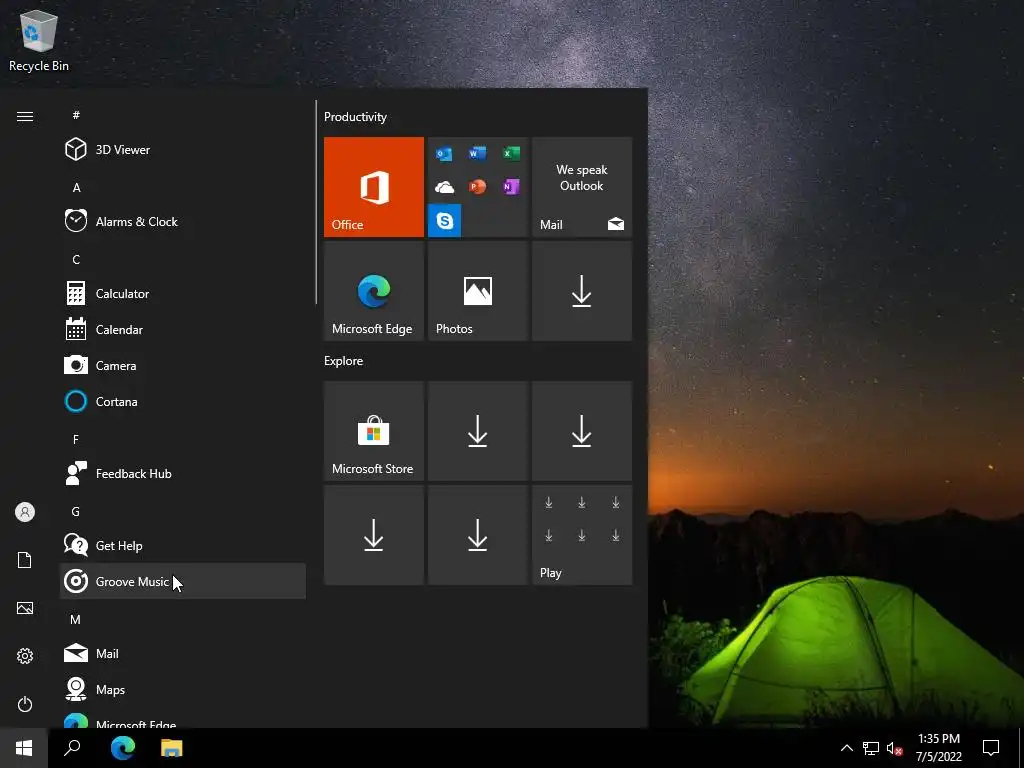The width and height of the screenshot is (1024, 768).
Task: Launch Groove Music
Action: point(183,581)
